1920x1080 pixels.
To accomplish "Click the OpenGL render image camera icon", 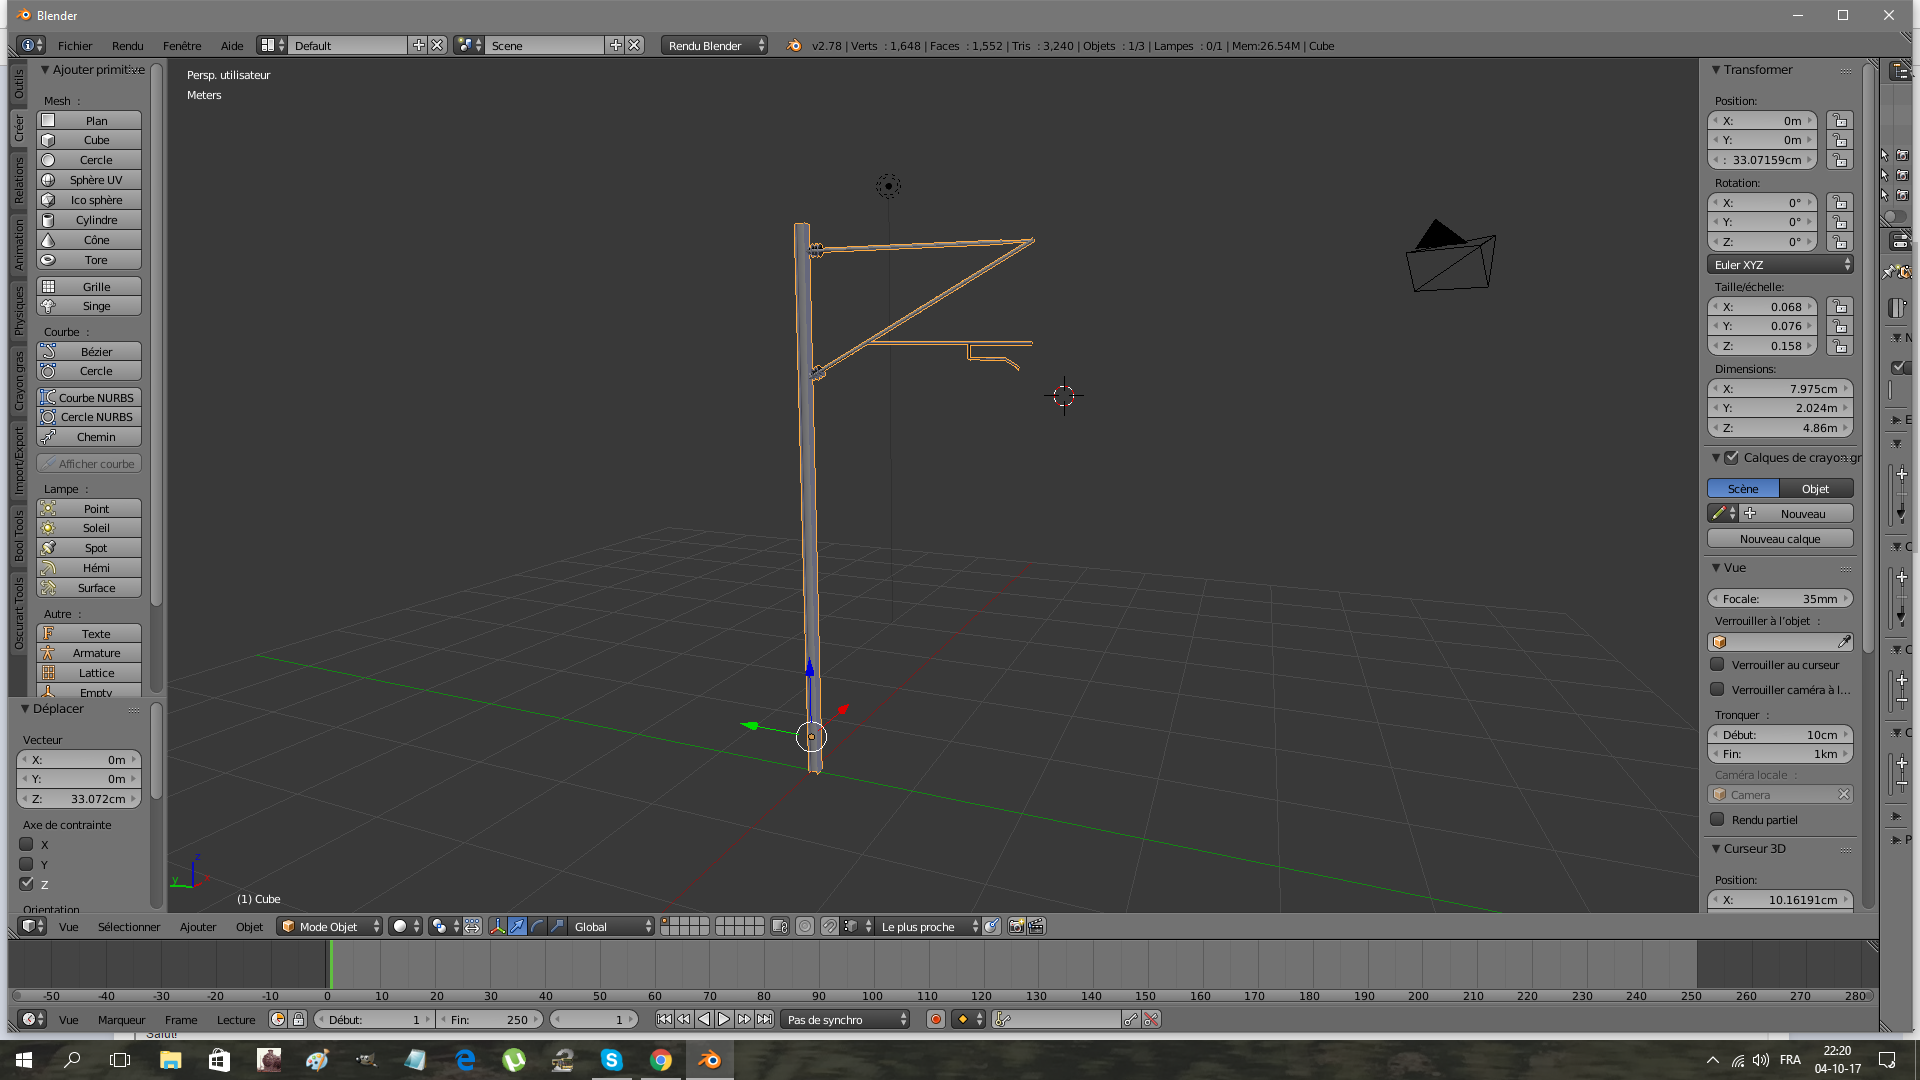I will [x=1016, y=926].
